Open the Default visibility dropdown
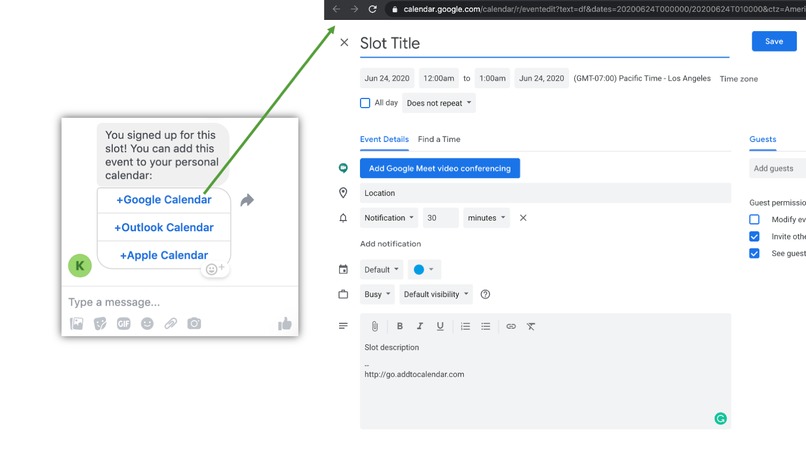 click(x=436, y=294)
